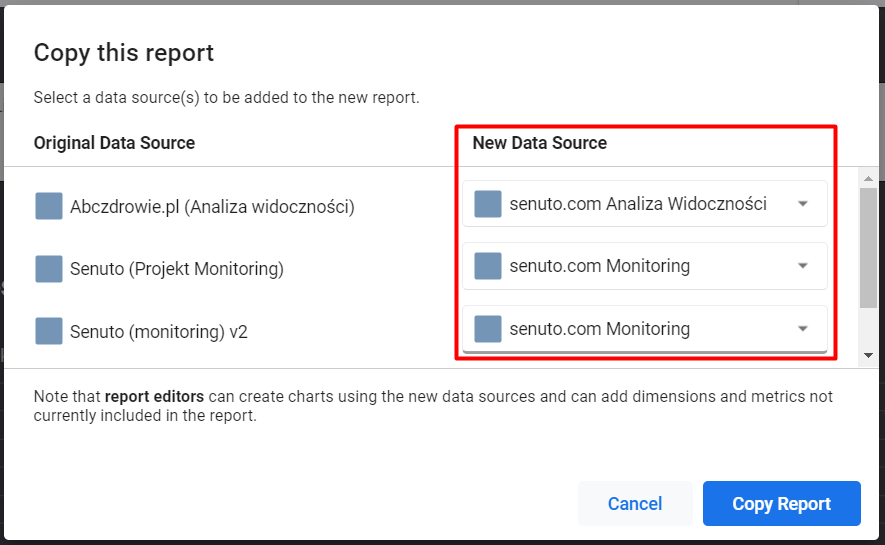Expand the senuto.com Analiza Widoczności dropdown arrow
This screenshot has height=545, width=885.
pos(803,204)
